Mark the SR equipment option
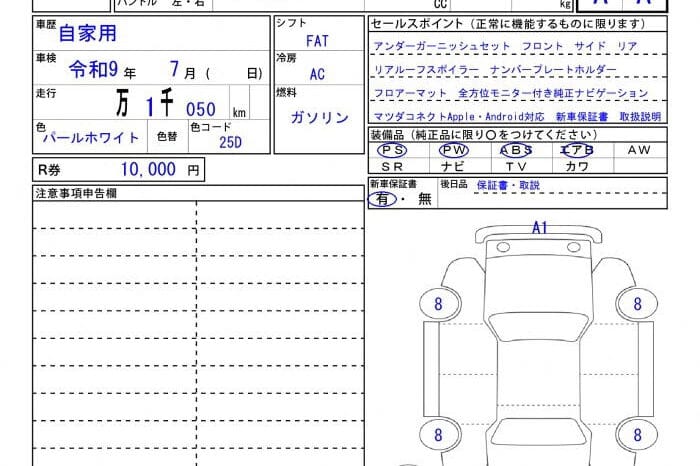Viewport: 700px width, 466px height. (392, 166)
